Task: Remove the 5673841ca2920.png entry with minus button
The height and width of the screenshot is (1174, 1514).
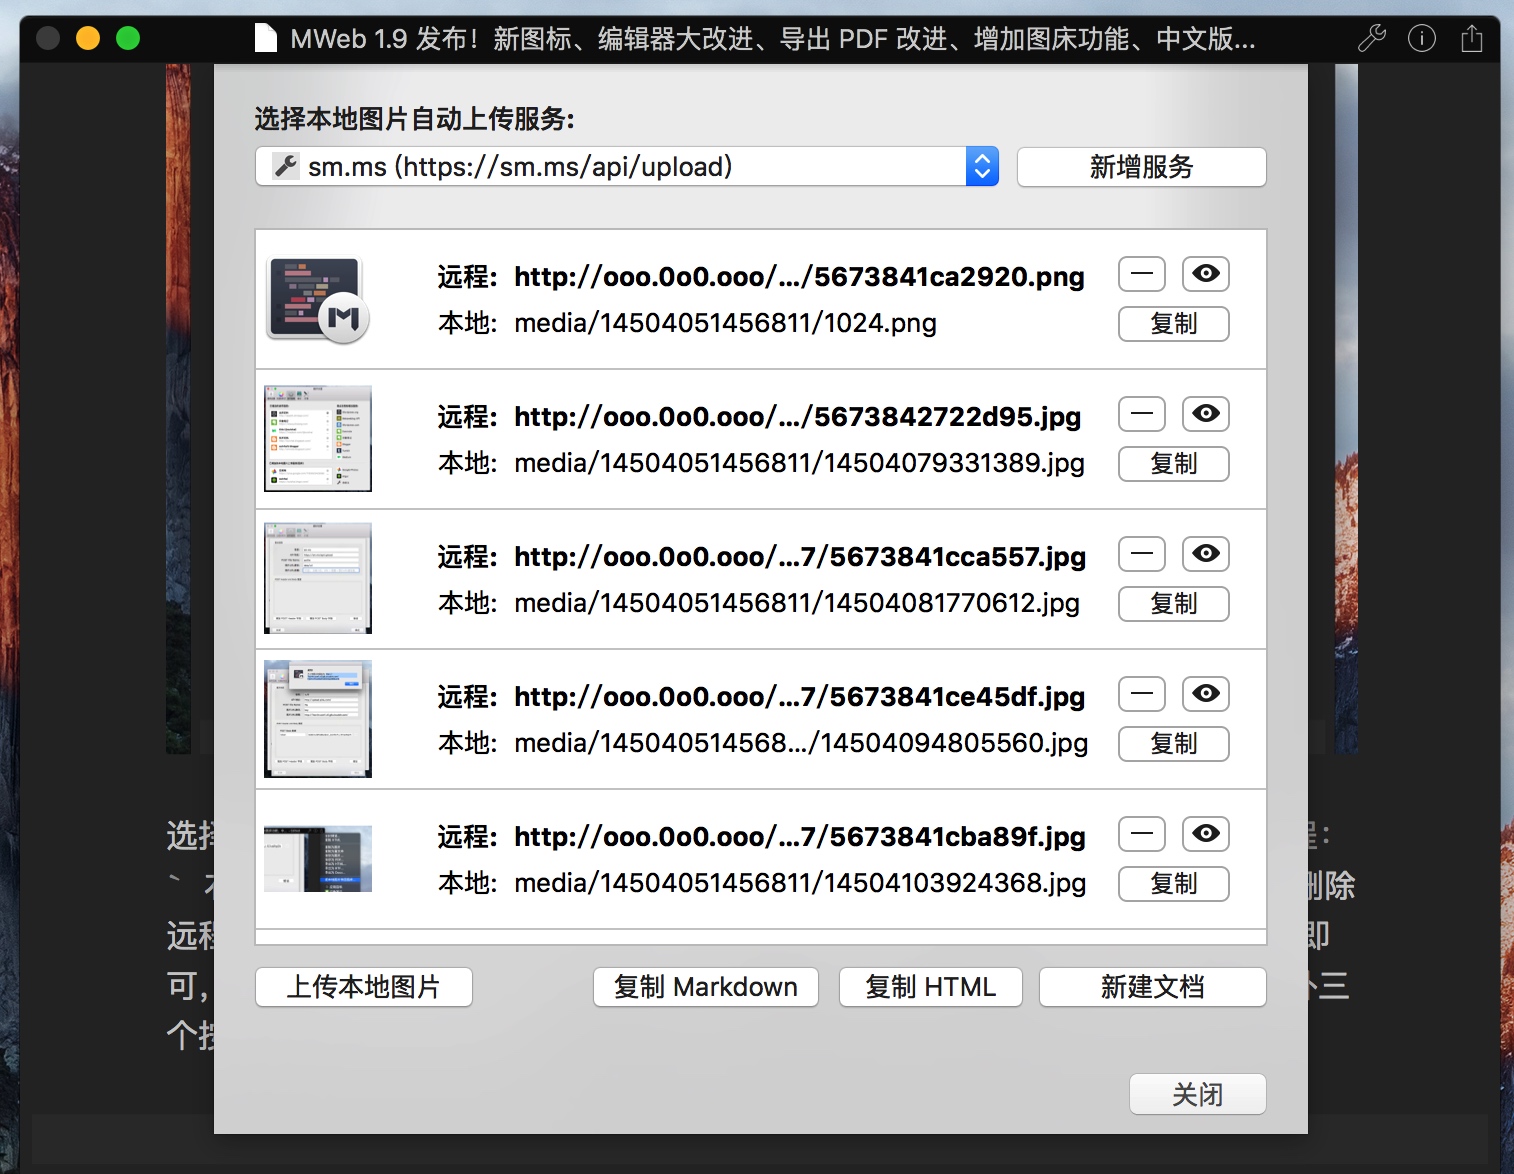Action: point(1142,274)
